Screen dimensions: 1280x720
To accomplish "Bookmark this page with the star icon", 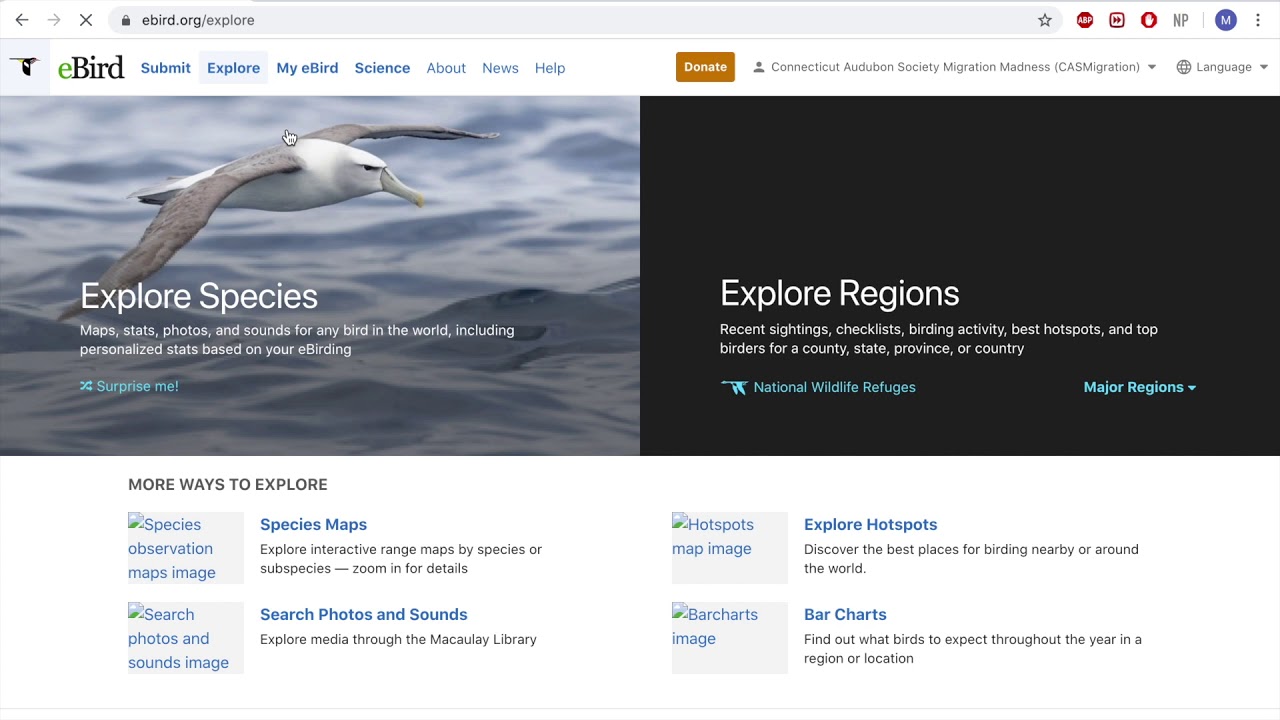I will [1045, 20].
